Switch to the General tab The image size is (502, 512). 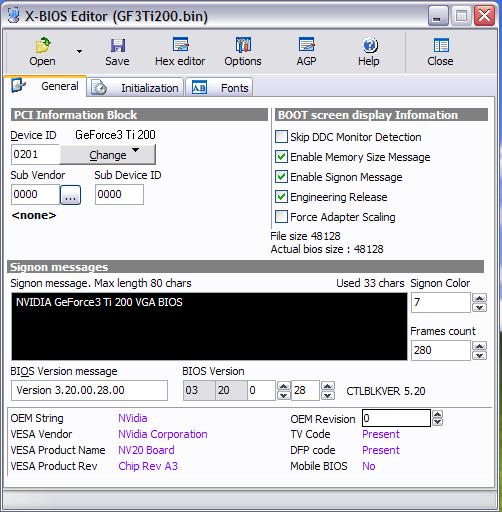click(45, 86)
